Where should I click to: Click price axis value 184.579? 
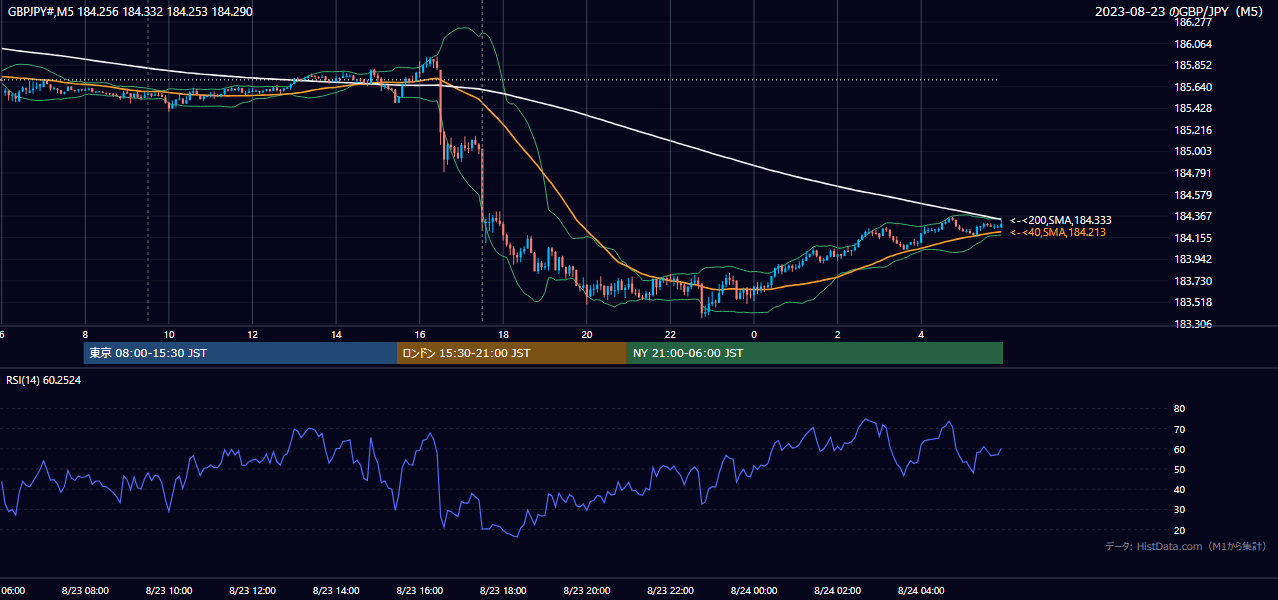[x=1192, y=195]
